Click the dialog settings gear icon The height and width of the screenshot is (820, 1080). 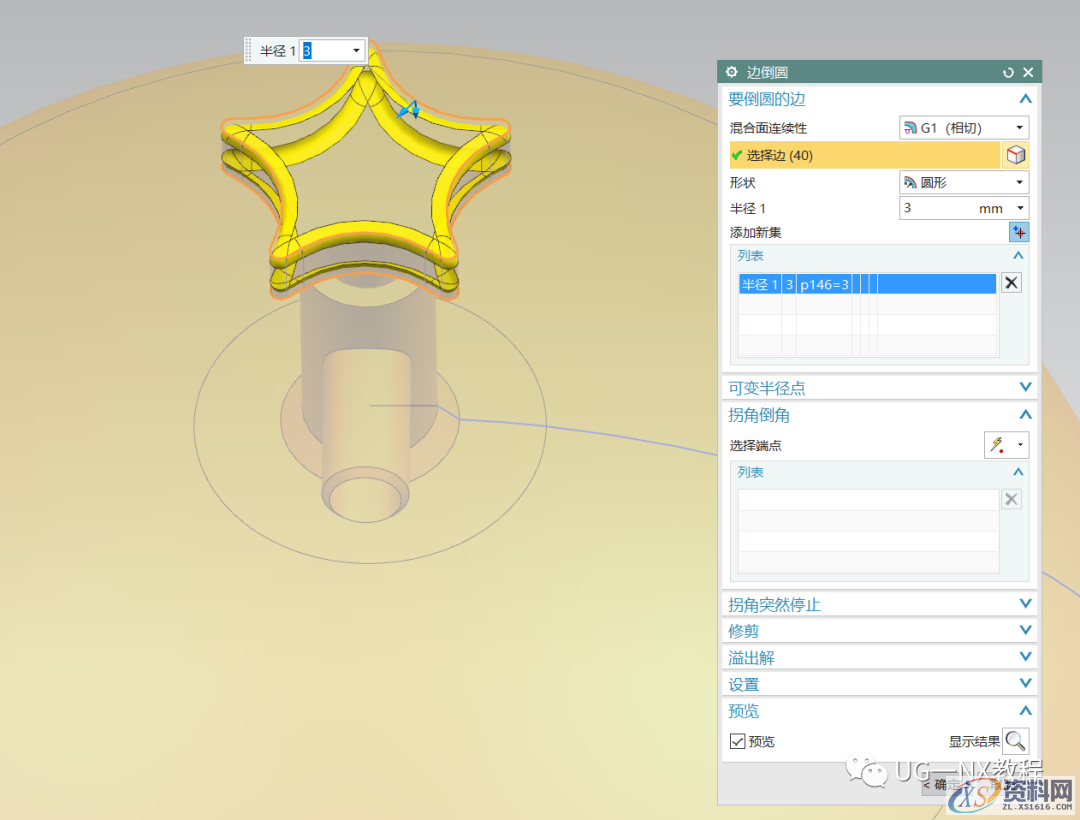(x=731, y=72)
